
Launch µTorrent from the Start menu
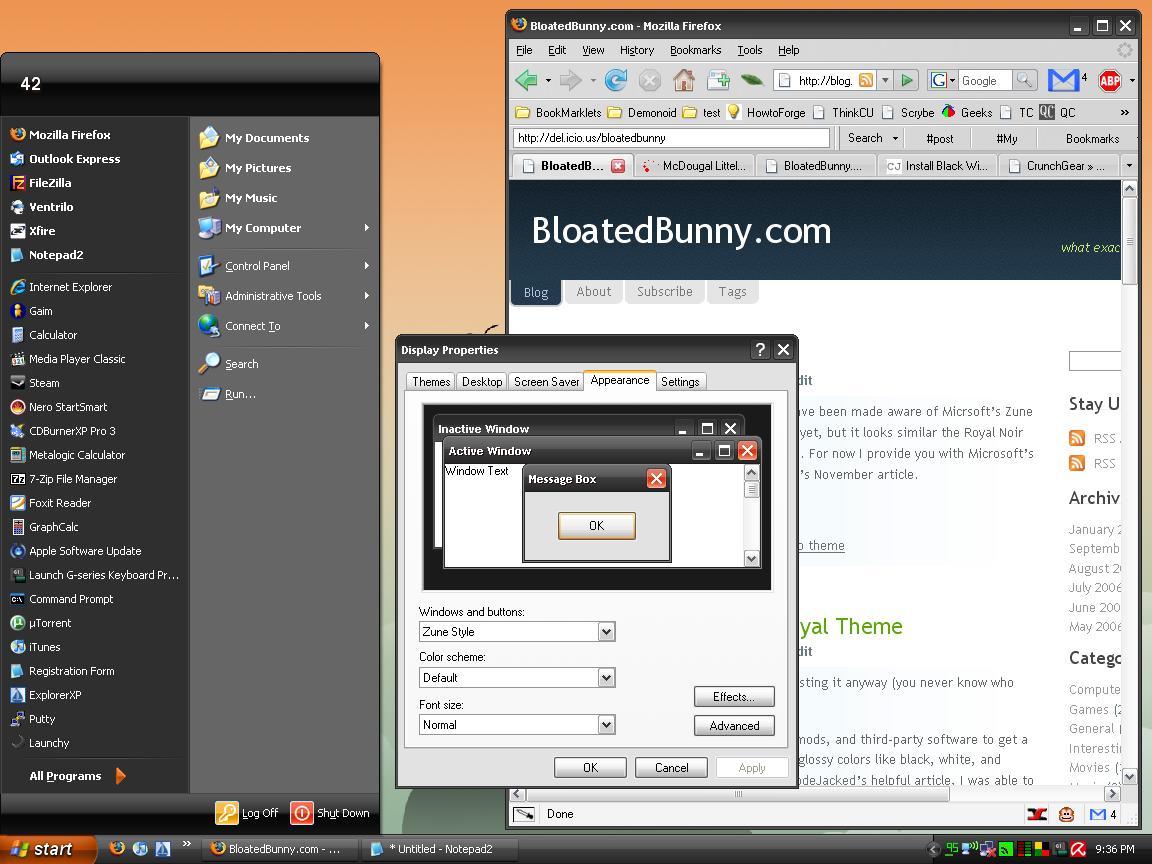click(41, 623)
